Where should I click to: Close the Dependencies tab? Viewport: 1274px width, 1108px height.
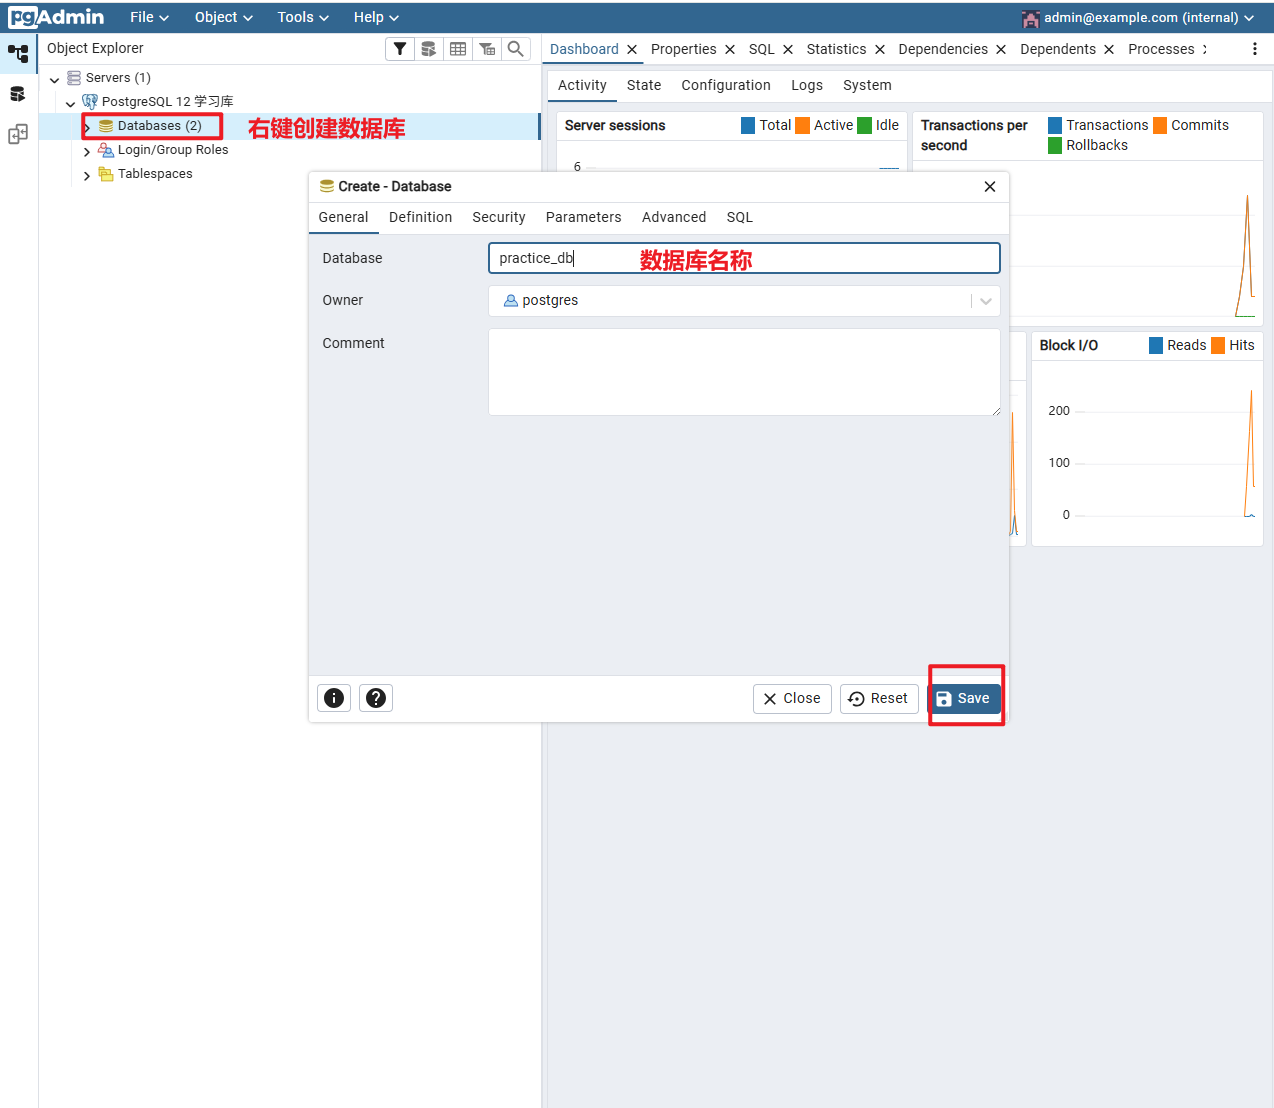click(1001, 50)
